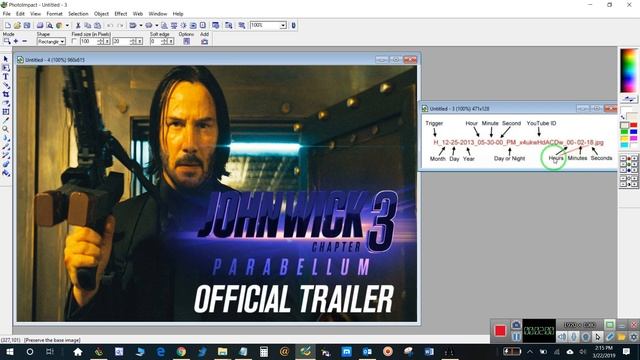The height and width of the screenshot is (360, 640).
Task: Paste clipboard contents from toolbar
Action: pyautogui.click(x=98, y=25)
